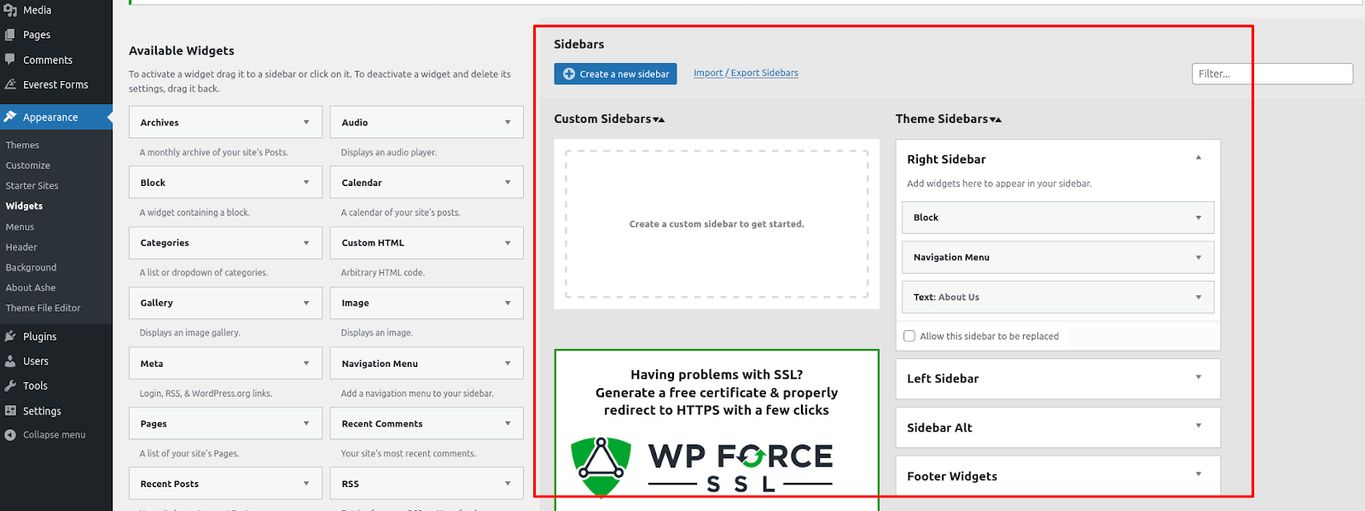Viewport: 1365px width, 511px height.
Task: Open Import / Export Sidebars link
Action: coord(746,73)
